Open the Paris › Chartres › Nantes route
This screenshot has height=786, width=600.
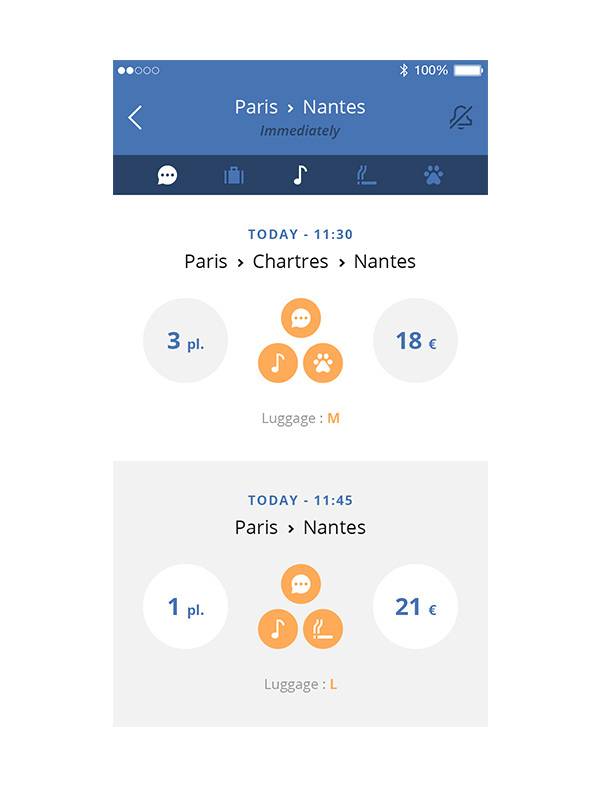click(300, 262)
